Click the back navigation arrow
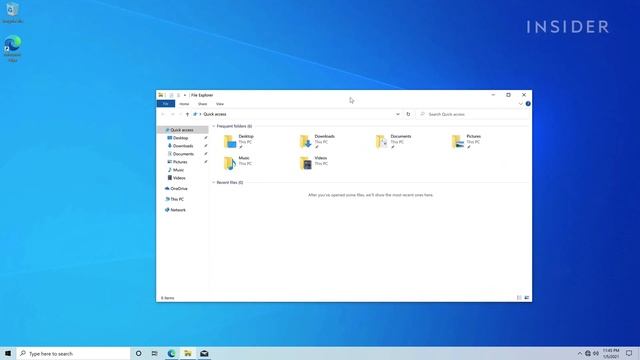The image size is (640, 360). [163, 114]
